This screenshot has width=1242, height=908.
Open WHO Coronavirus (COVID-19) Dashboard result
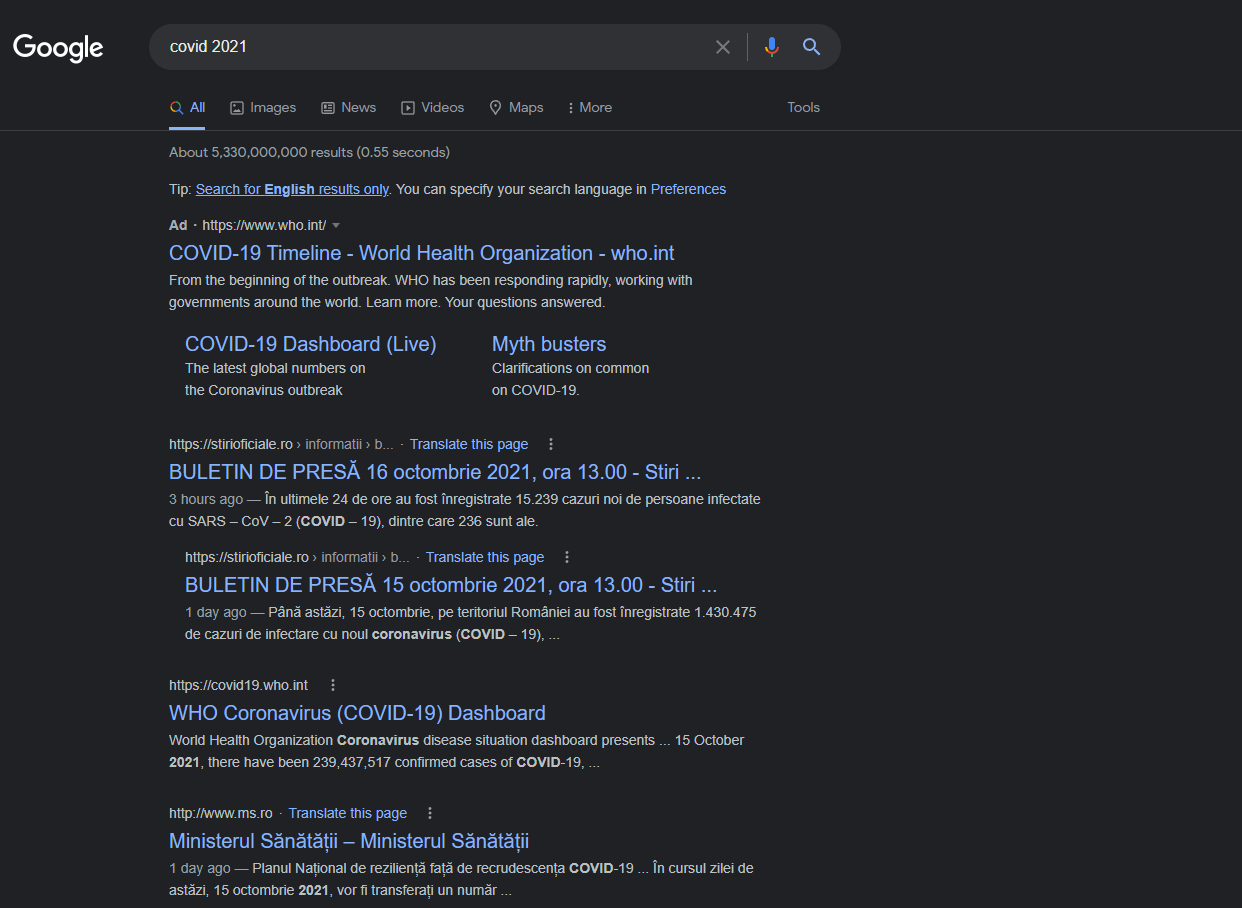click(357, 713)
